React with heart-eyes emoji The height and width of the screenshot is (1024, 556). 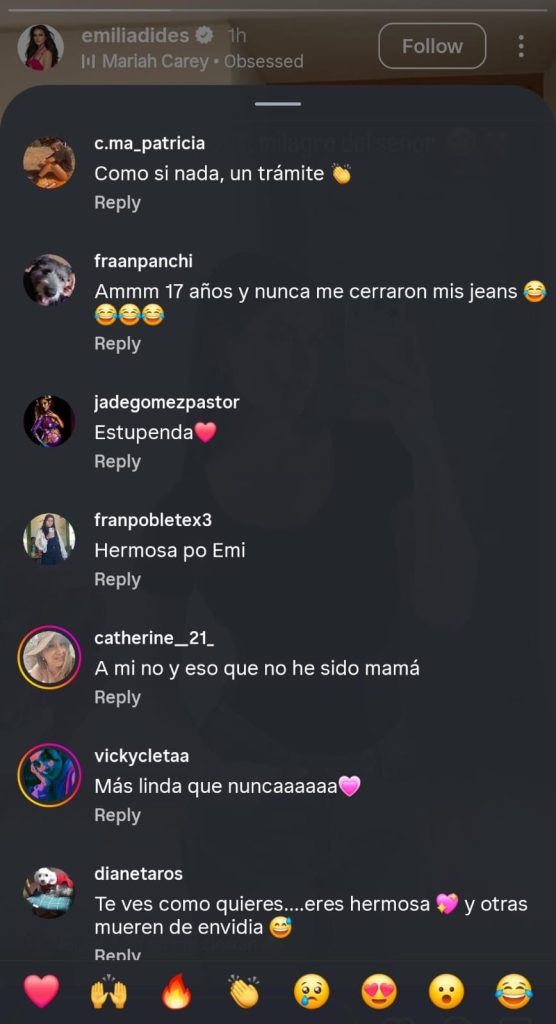click(x=379, y=991)
